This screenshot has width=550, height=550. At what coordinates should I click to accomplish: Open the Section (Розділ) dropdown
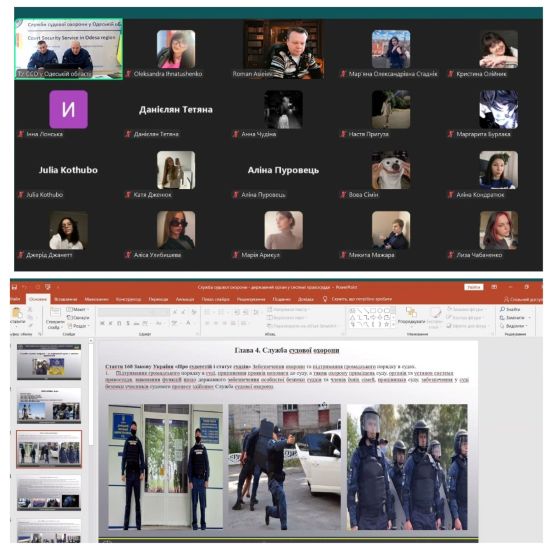[x=79, y=326]
